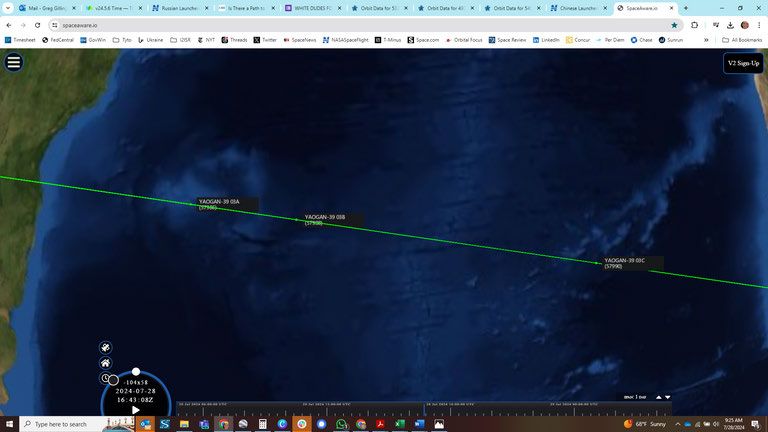Open the notification center icon
Viewport: 768px width, 432px height.
click(756, 424)
